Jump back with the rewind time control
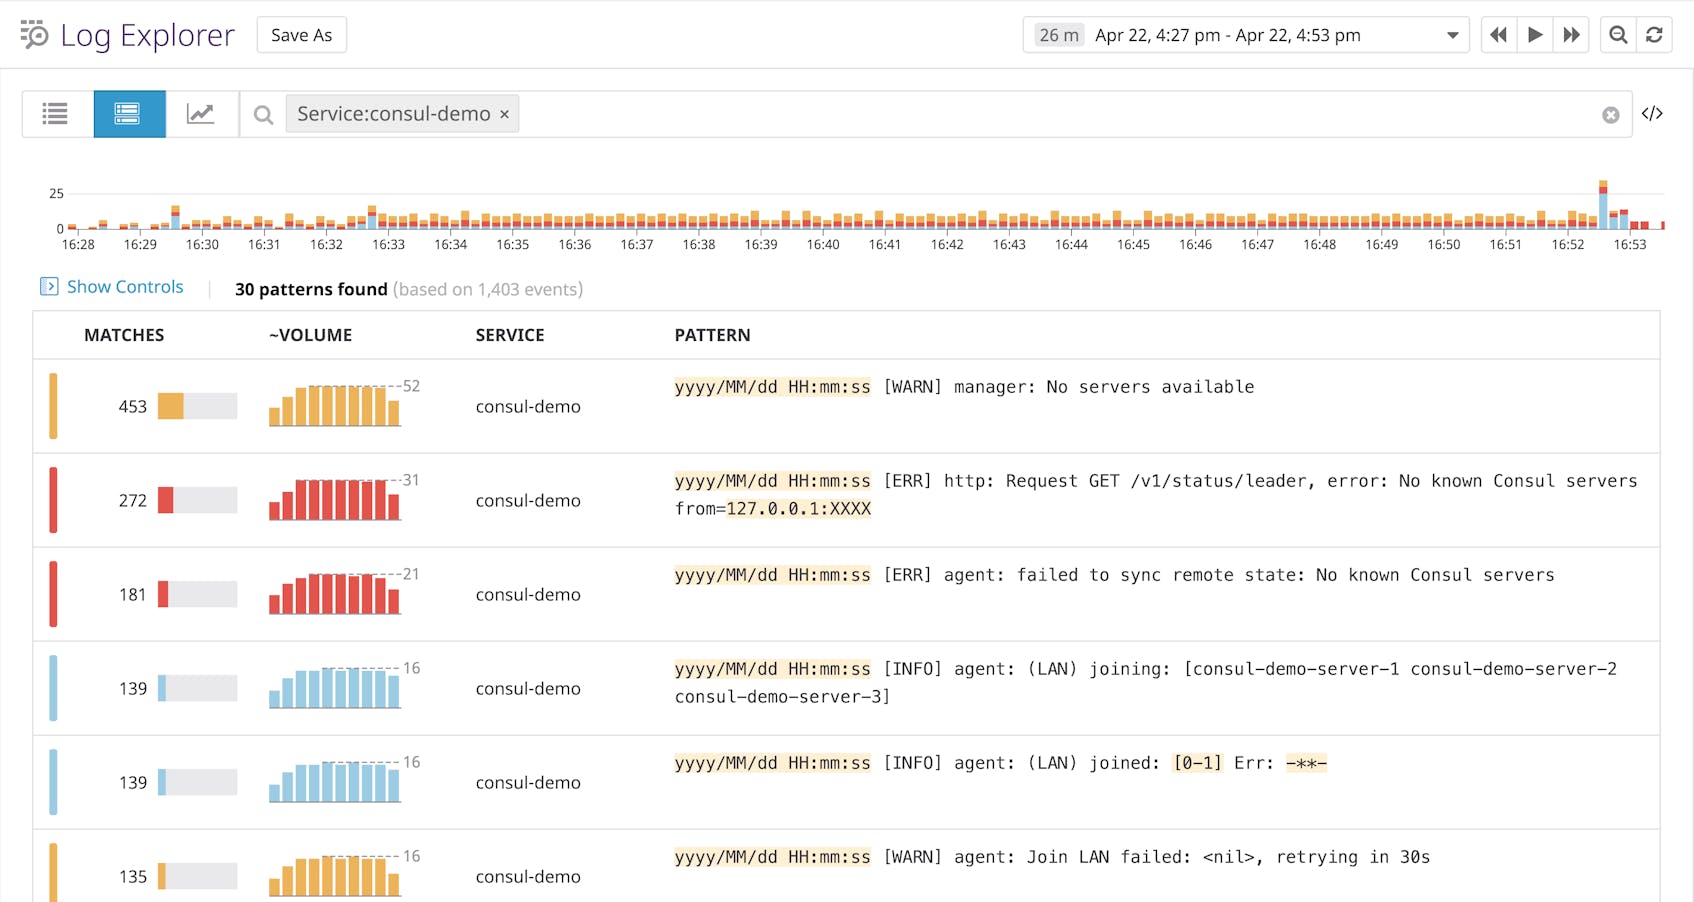 [1498, 33]
